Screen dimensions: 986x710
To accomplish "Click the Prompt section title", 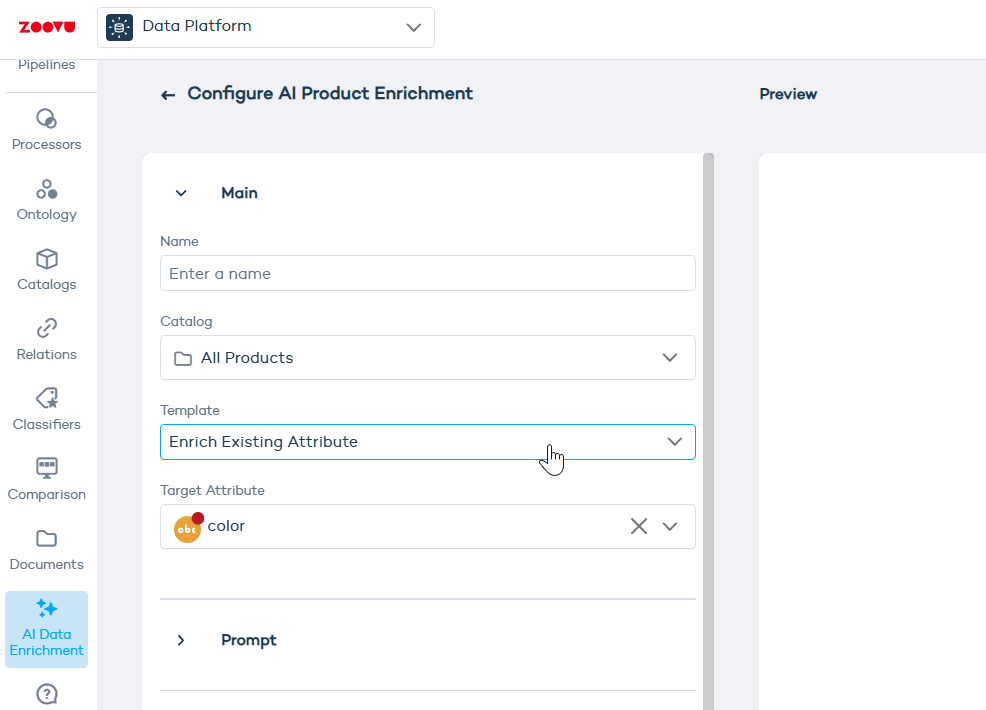I will click(249, 640).
